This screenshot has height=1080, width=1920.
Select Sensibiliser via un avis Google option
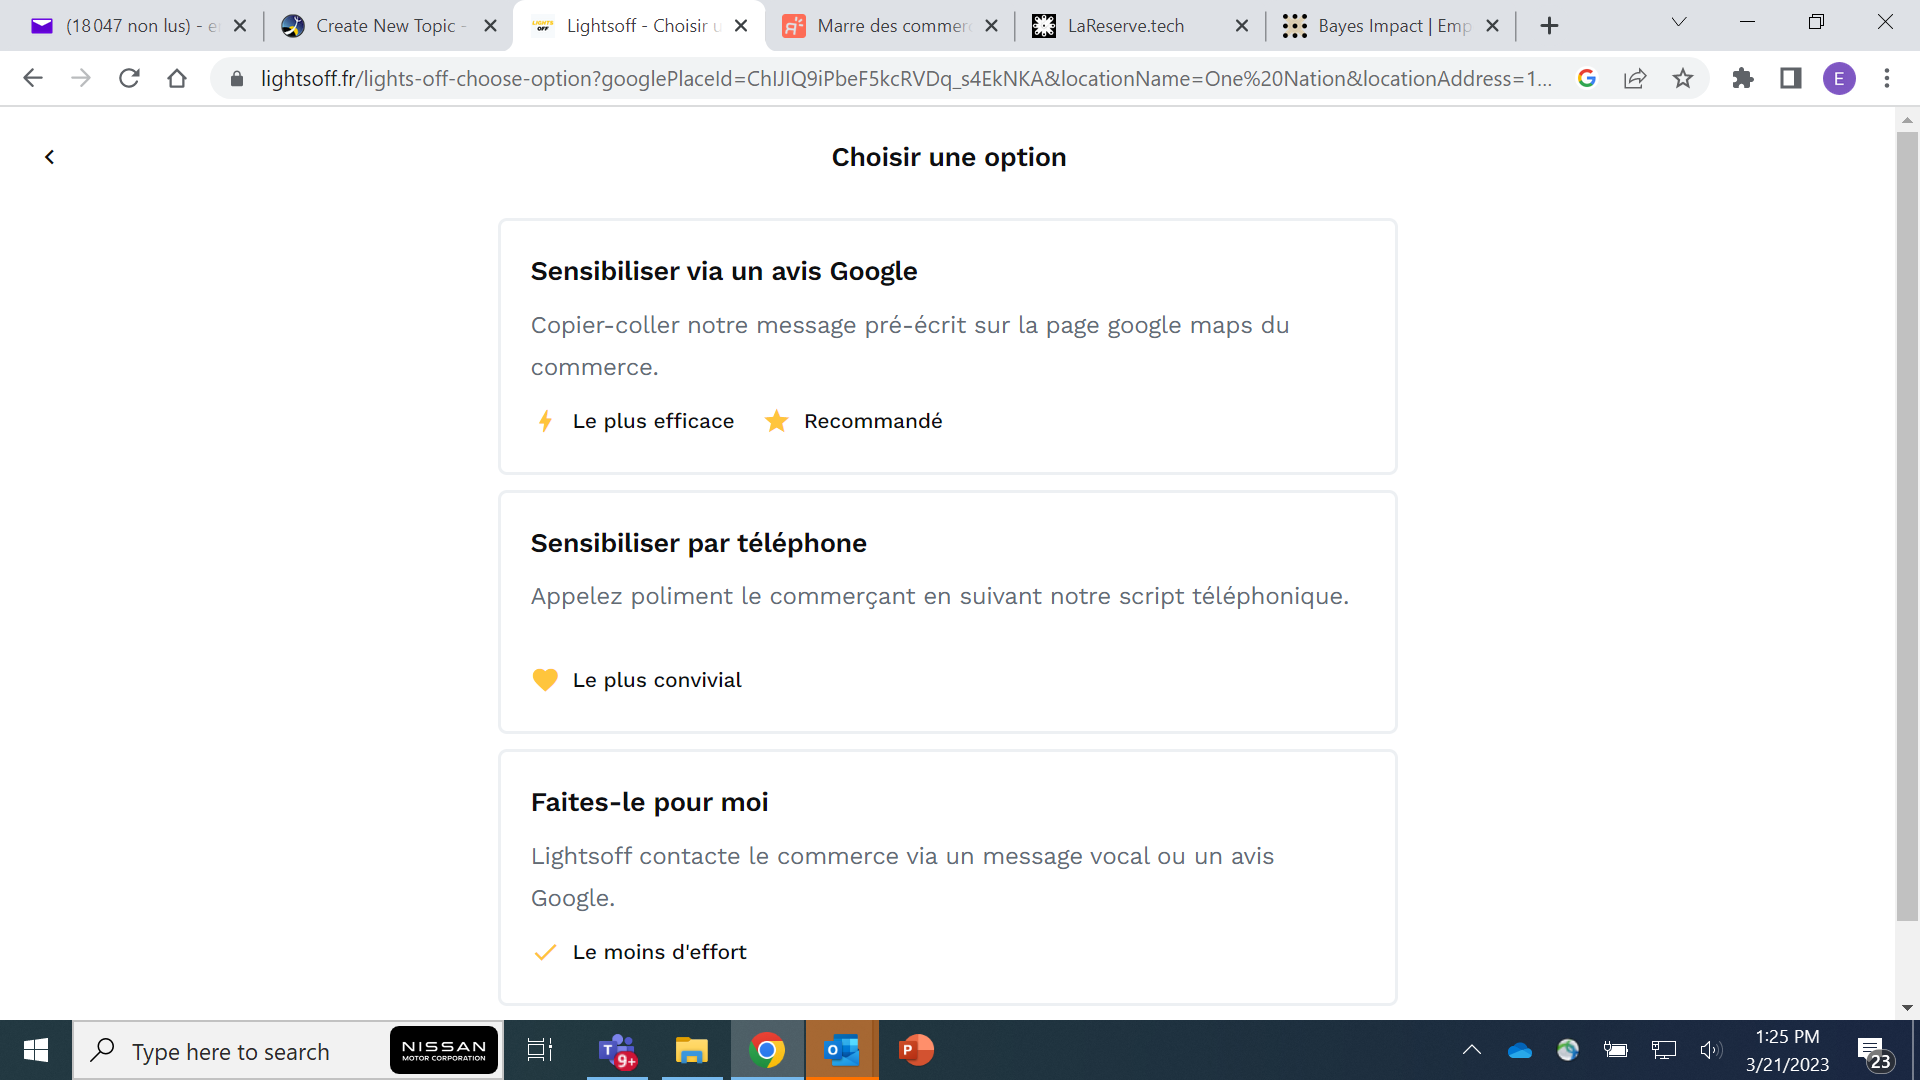(947, 346)
